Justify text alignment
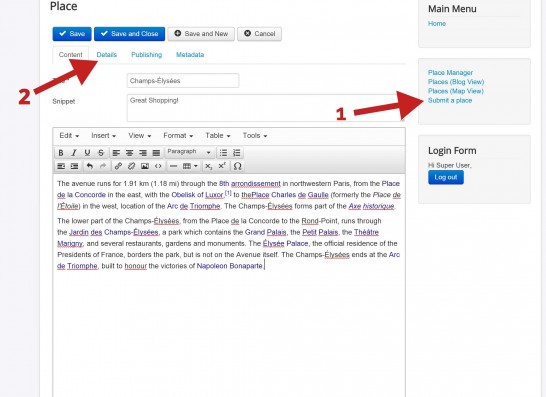Image resolution: width=546 pixels, height=397 pixels. [156, 153]
